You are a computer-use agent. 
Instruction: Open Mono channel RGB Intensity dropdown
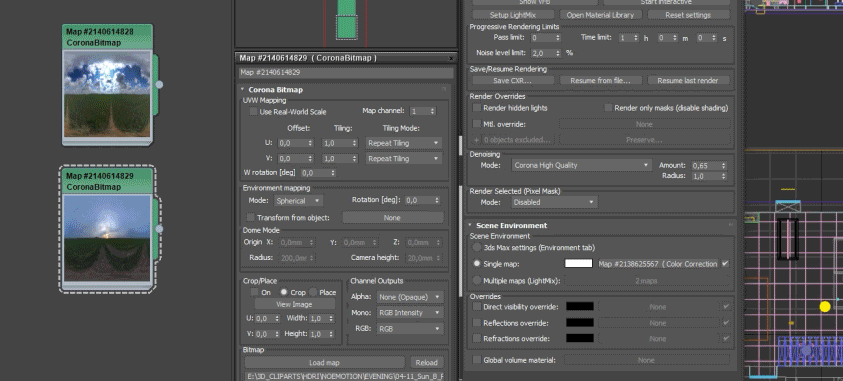pos(409,313)
